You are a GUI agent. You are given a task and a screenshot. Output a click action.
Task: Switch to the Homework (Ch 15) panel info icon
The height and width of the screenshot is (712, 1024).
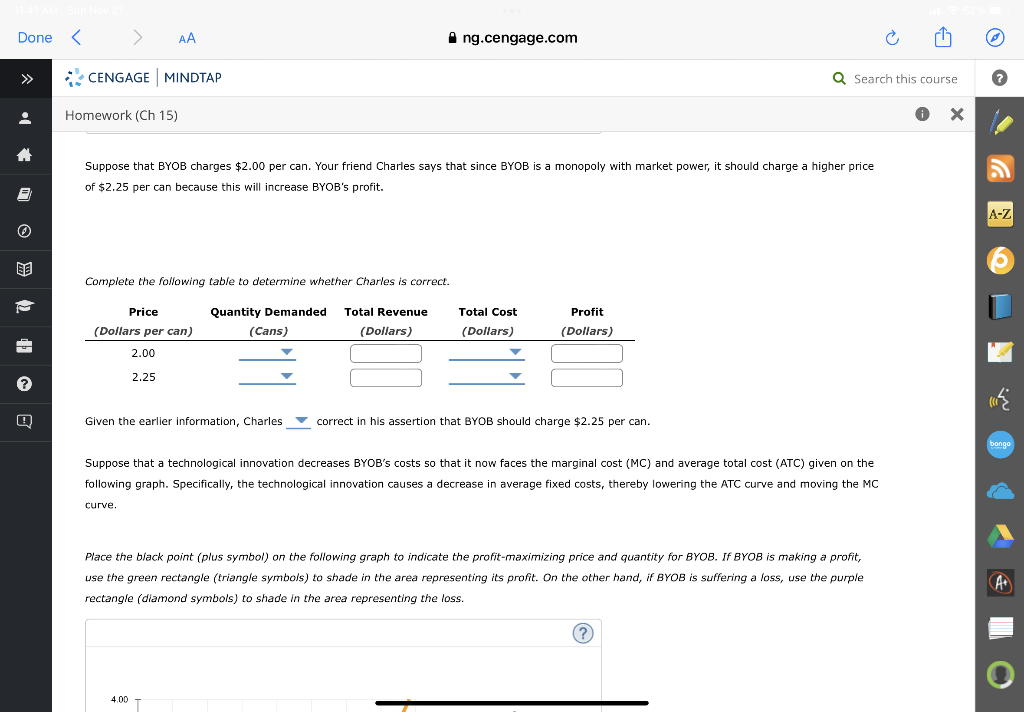922,114
